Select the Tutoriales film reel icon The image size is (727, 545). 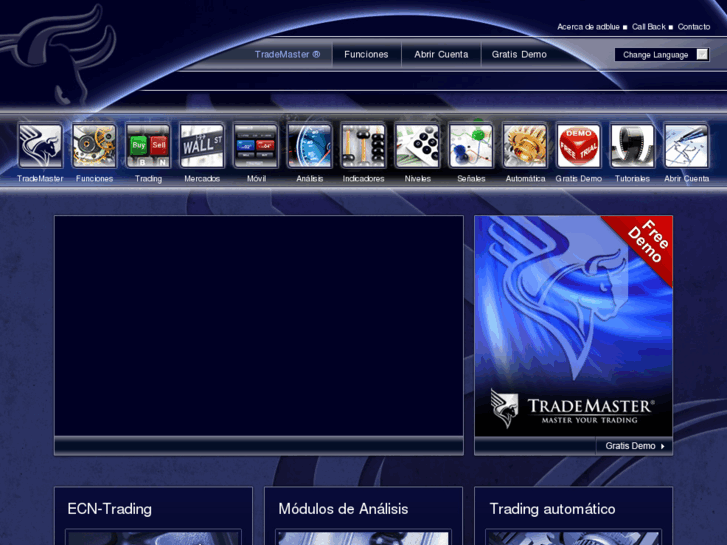click(632, 146)
